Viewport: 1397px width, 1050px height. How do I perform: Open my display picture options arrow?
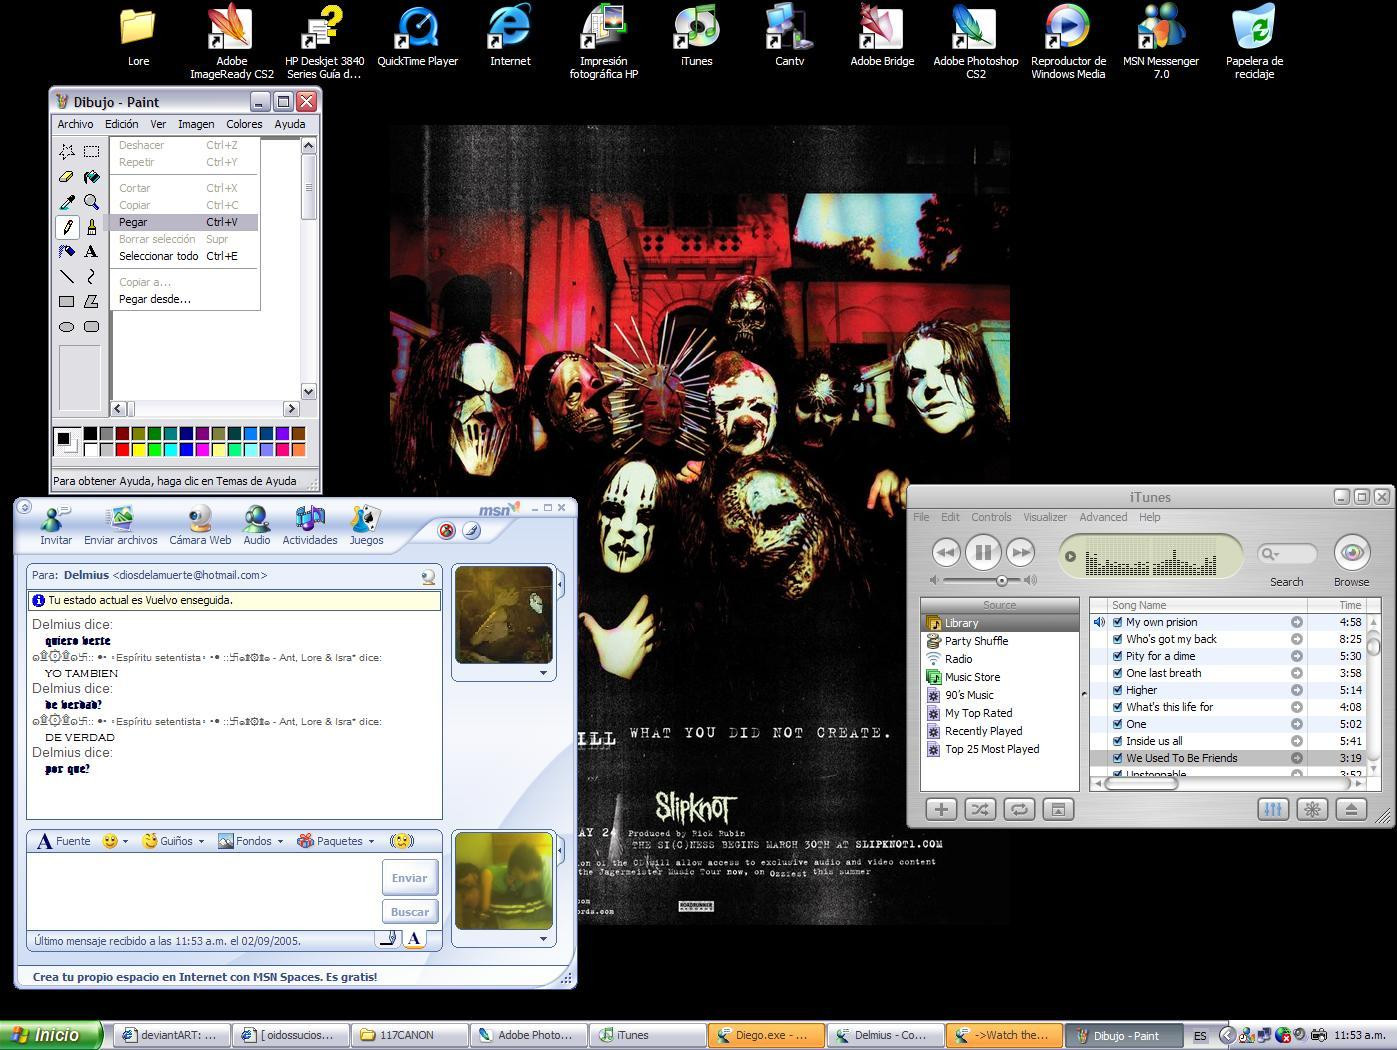(544, 938)
